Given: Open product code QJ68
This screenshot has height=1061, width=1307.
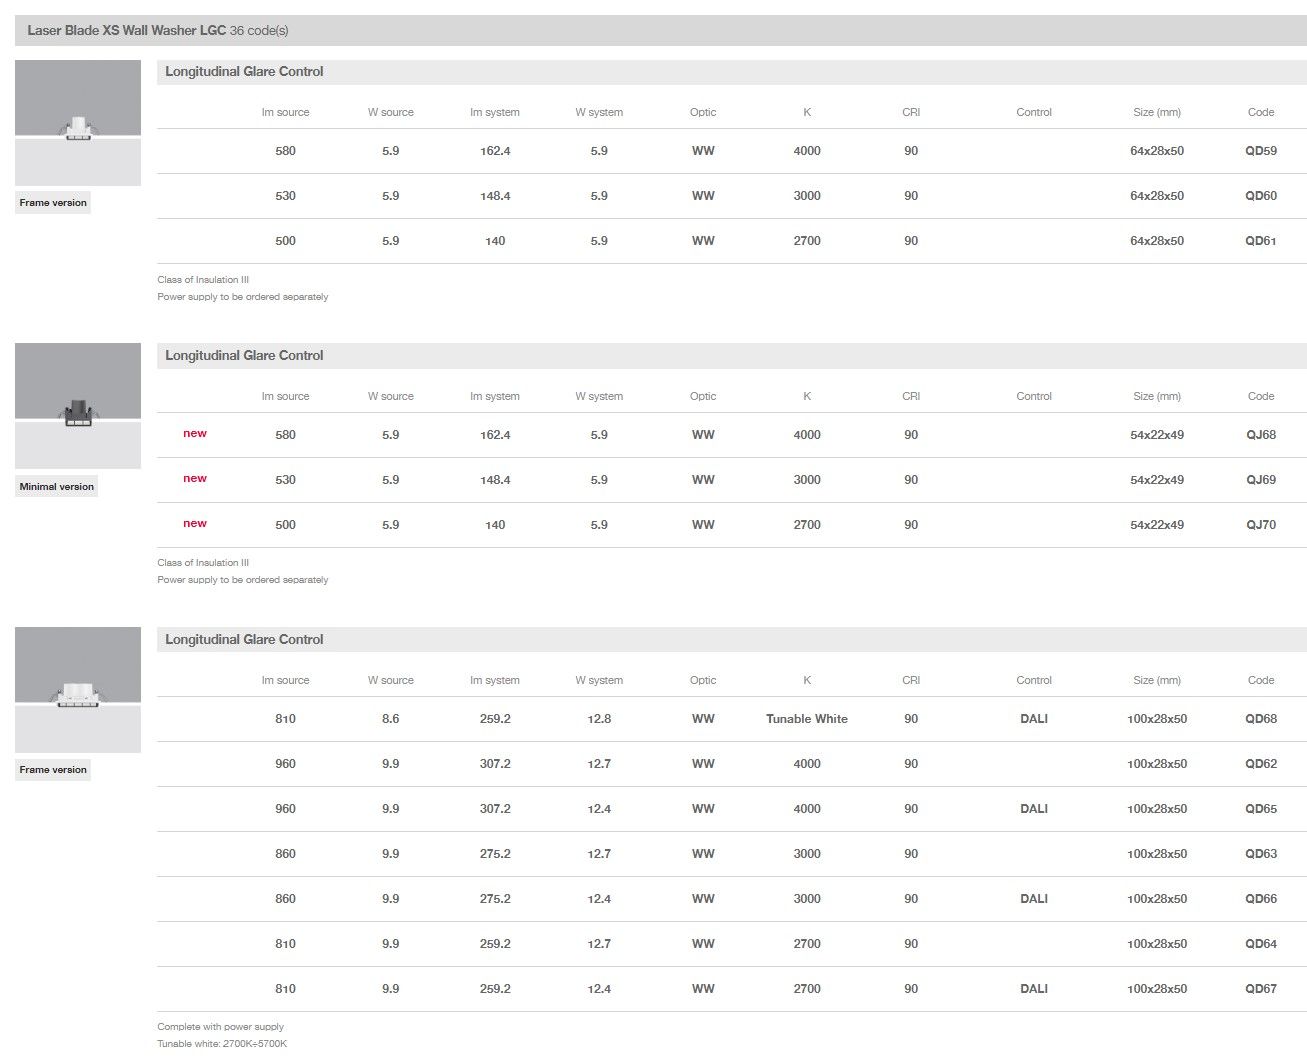Looking at the screenshot, I should click(x=1260, y=435).
